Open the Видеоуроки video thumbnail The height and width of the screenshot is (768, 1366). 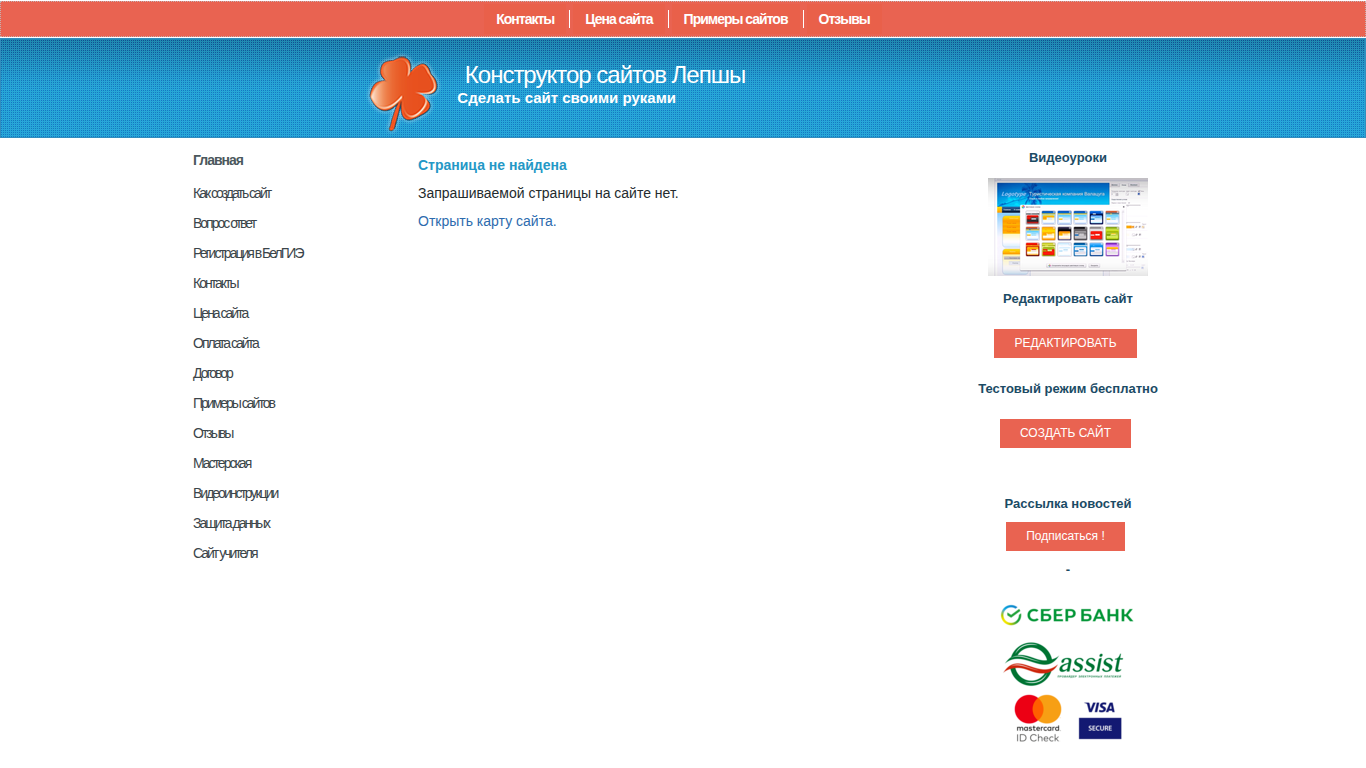[1068, 227]
